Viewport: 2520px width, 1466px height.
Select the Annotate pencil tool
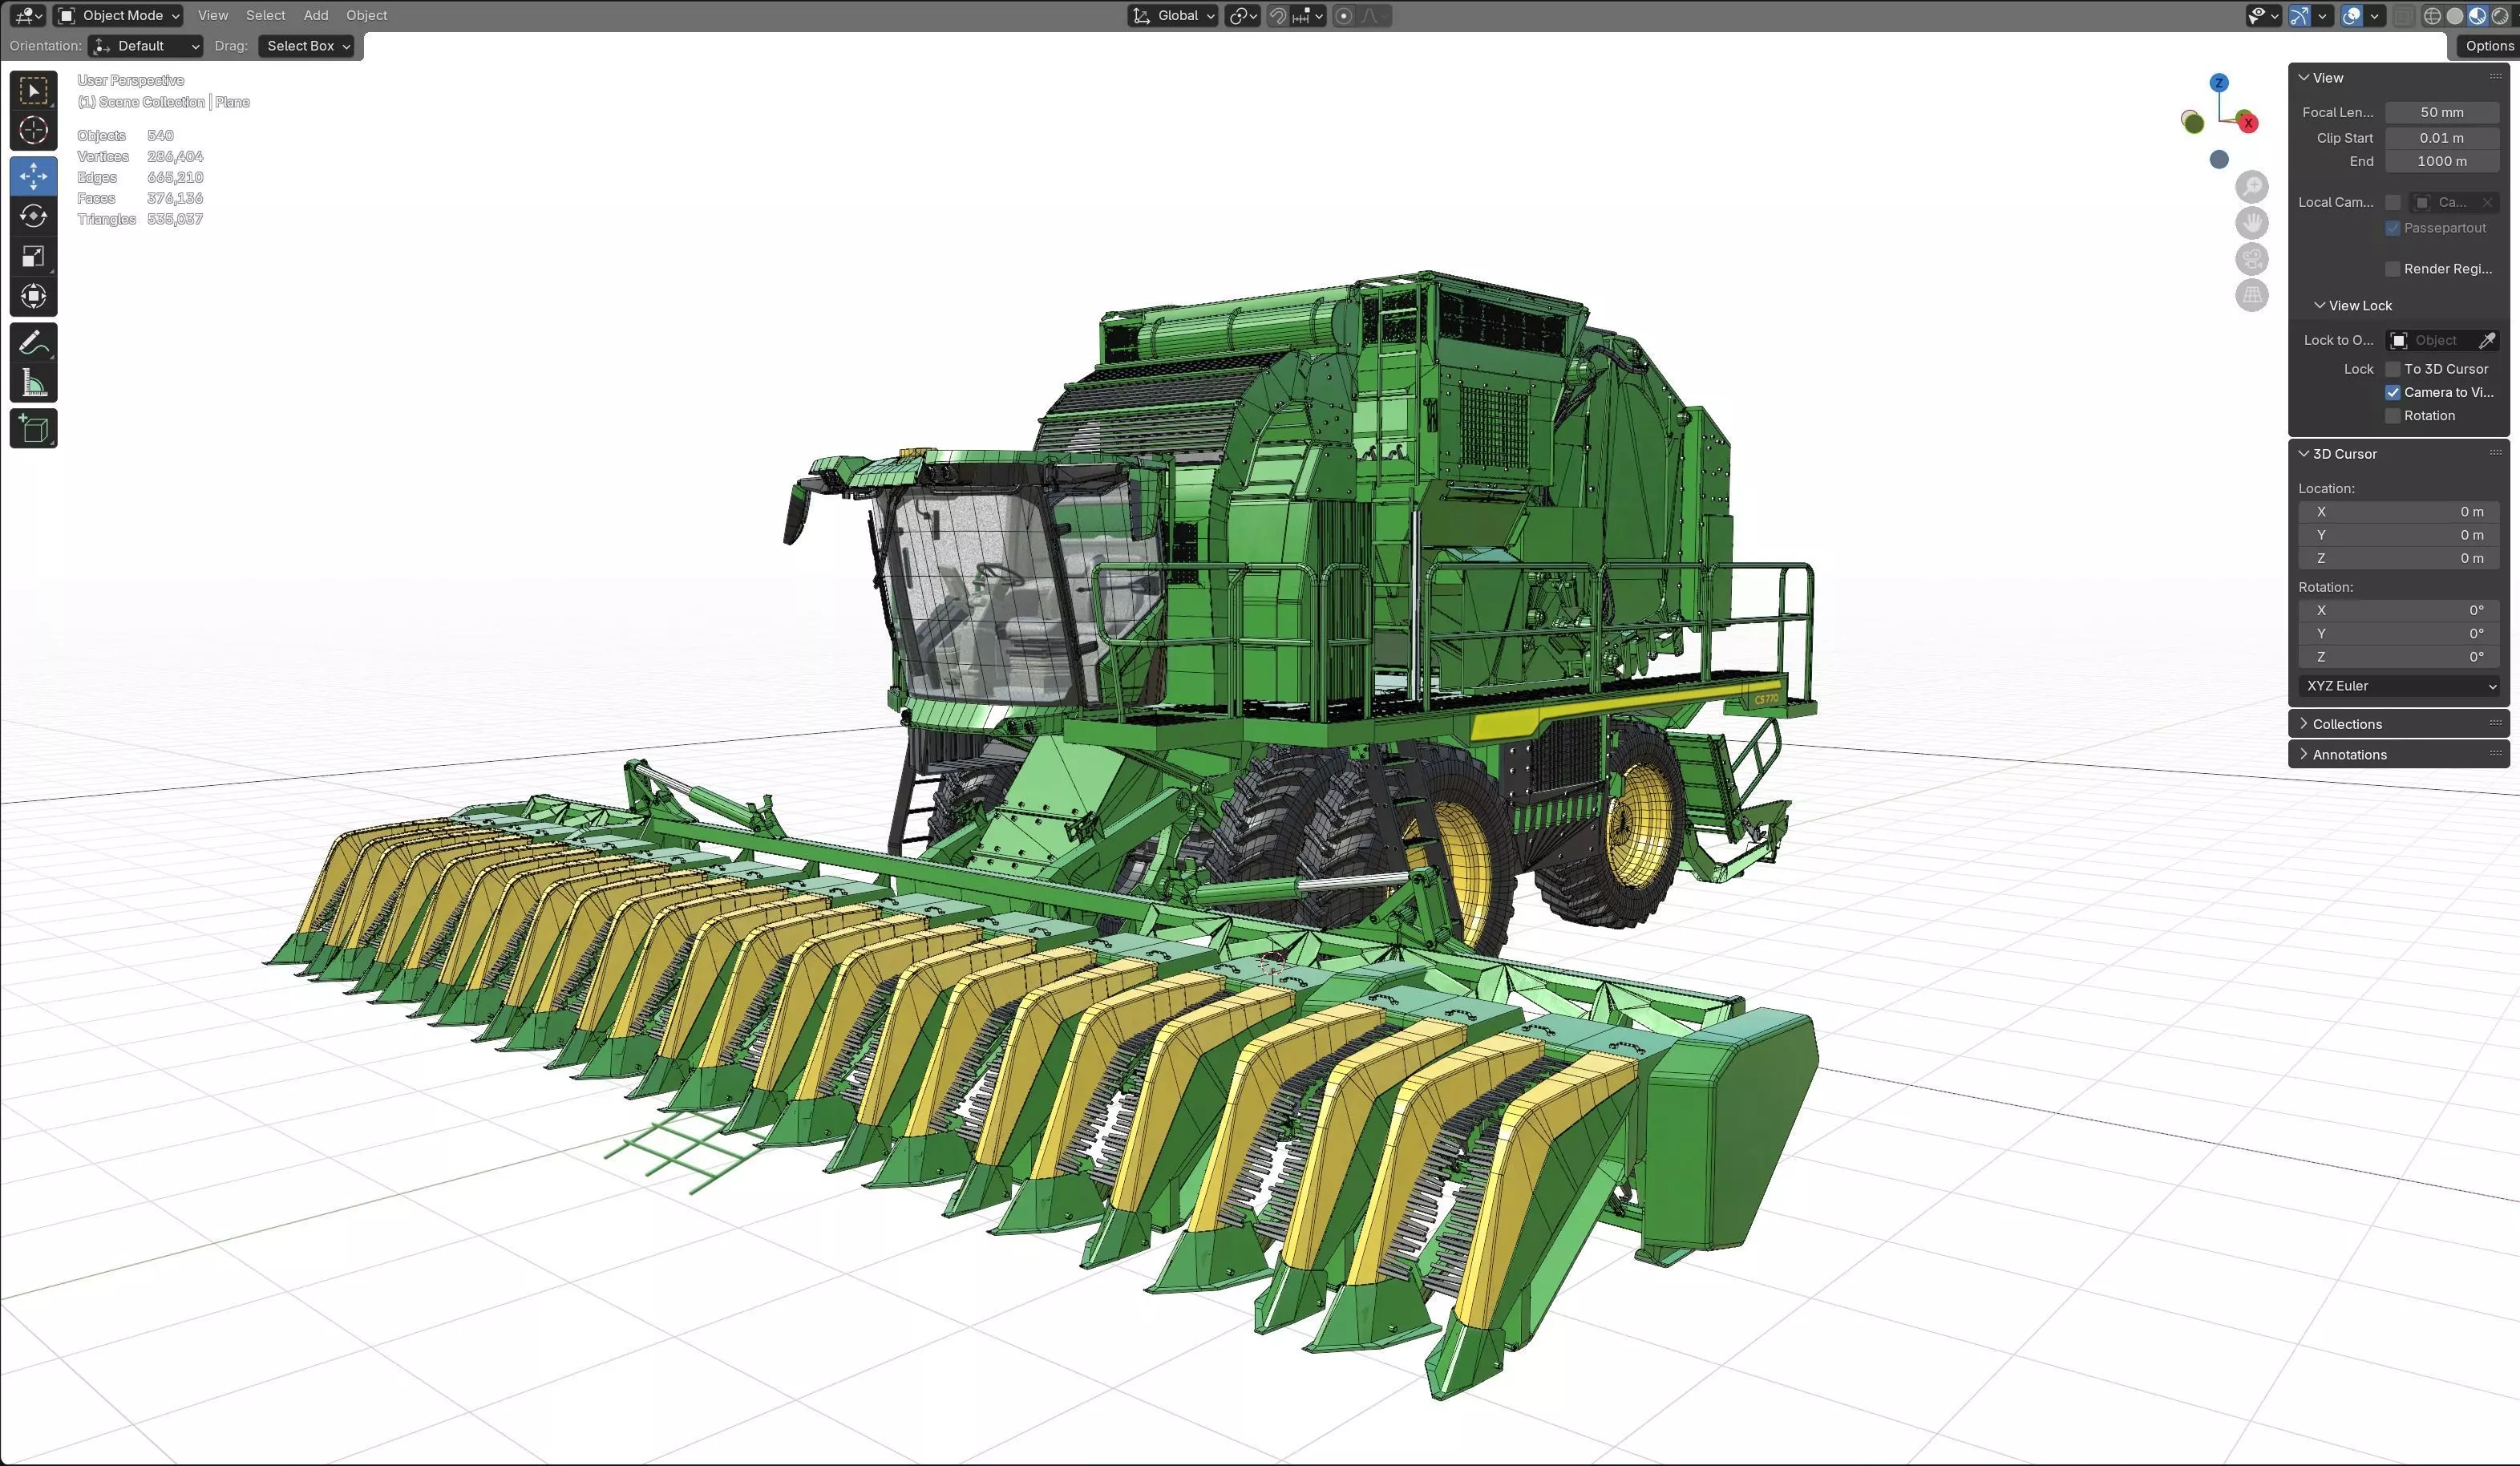coord(33,342)
